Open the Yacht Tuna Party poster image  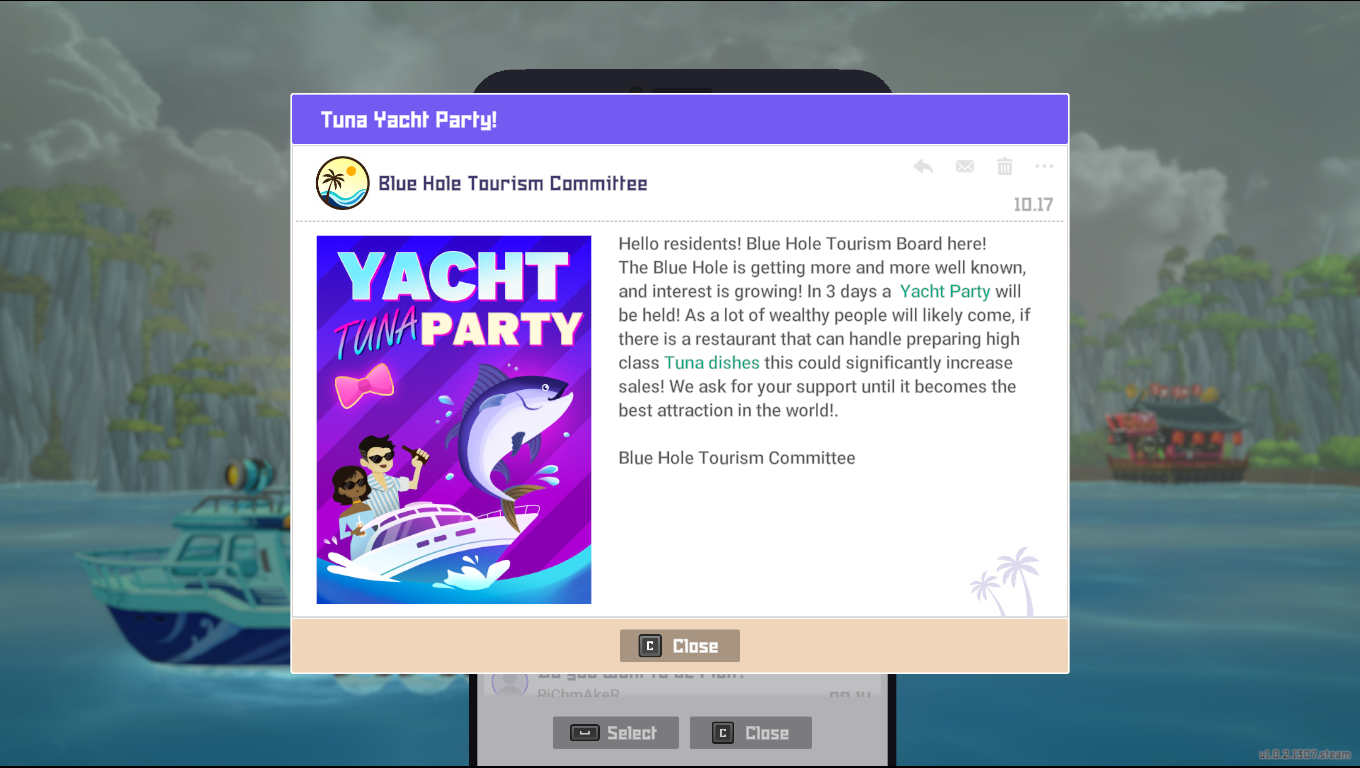tap(454, 420)
